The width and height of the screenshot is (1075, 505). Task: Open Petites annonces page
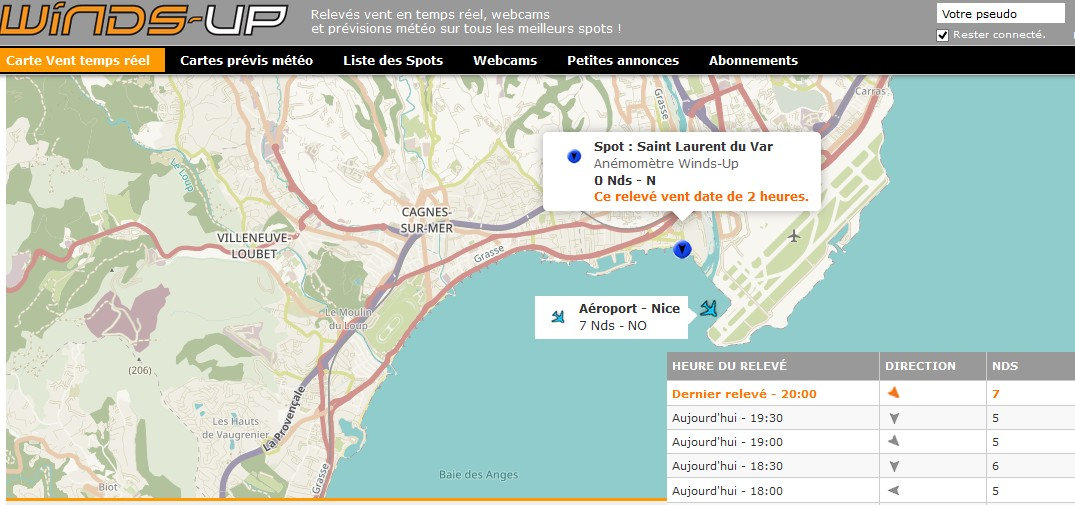[623, 60]
